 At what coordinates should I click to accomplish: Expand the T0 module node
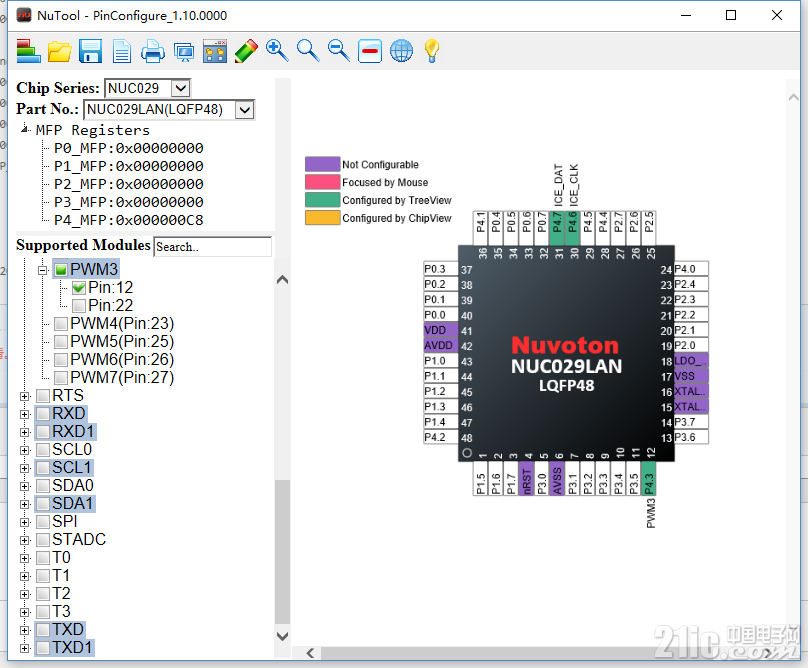pos(24,558)
